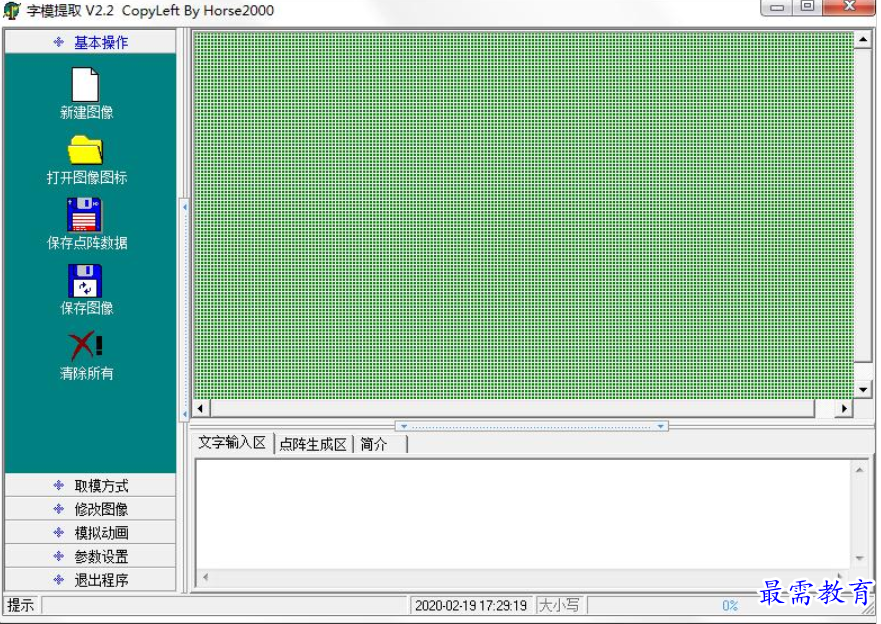Minimize the 字模提取 window
The height and width of the screenshot is (624, 881).
pos(777,7)
